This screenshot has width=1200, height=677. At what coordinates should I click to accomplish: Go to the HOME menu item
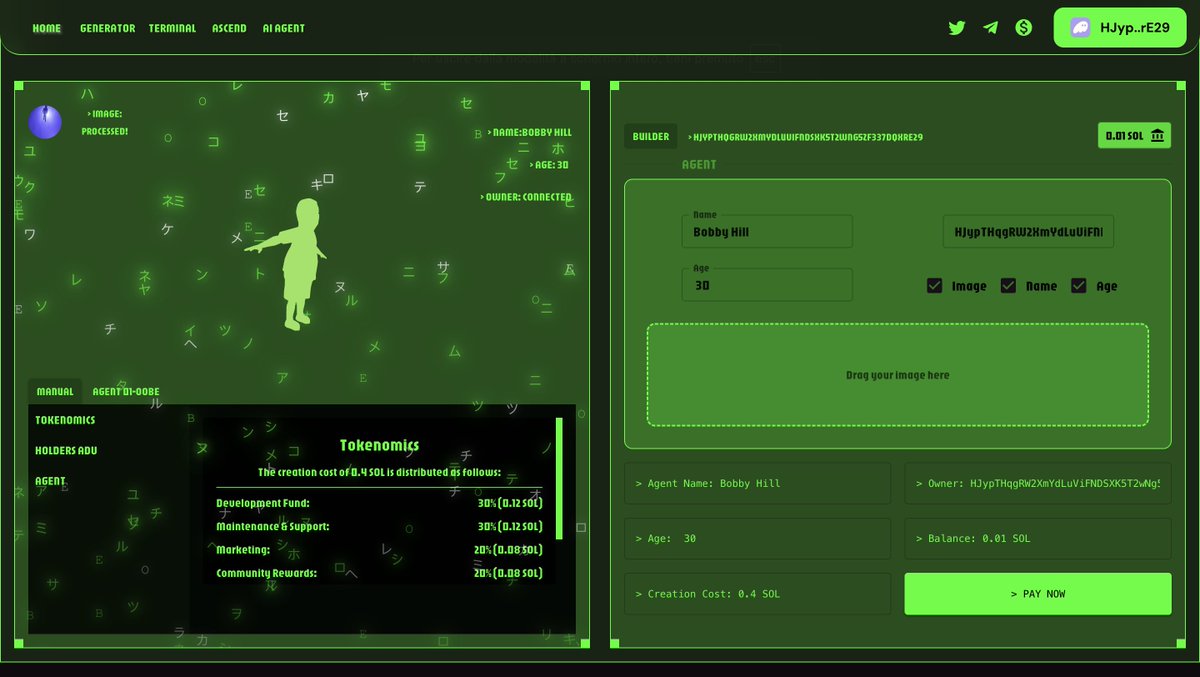[47, 28]
